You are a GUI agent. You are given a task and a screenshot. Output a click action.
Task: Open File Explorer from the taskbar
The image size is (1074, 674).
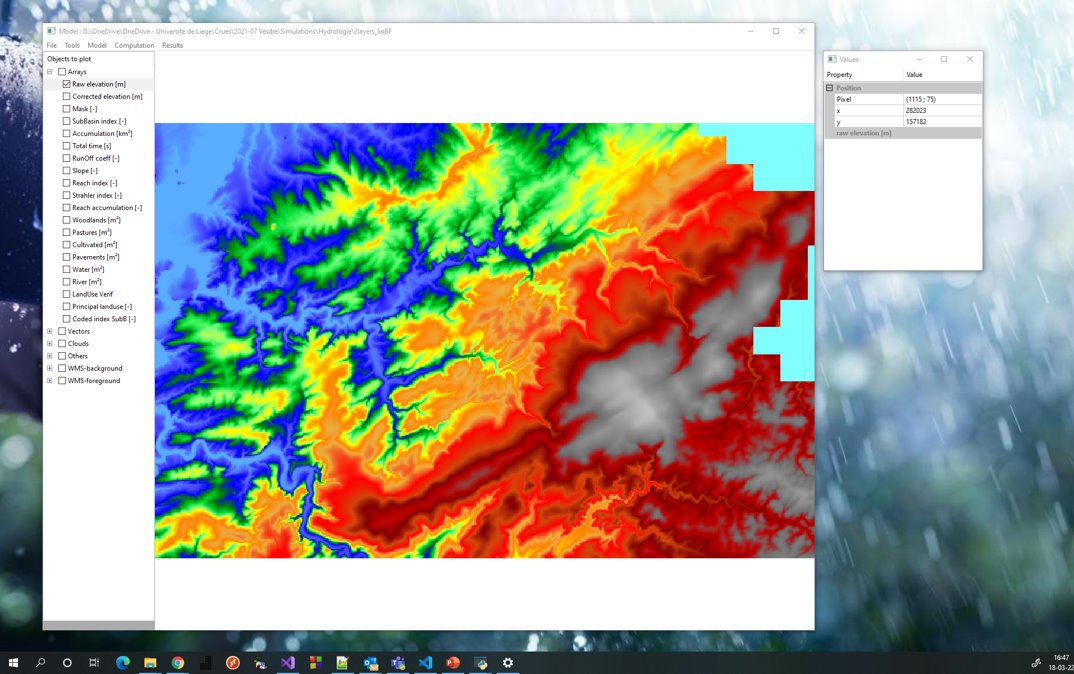pos(150,662)
